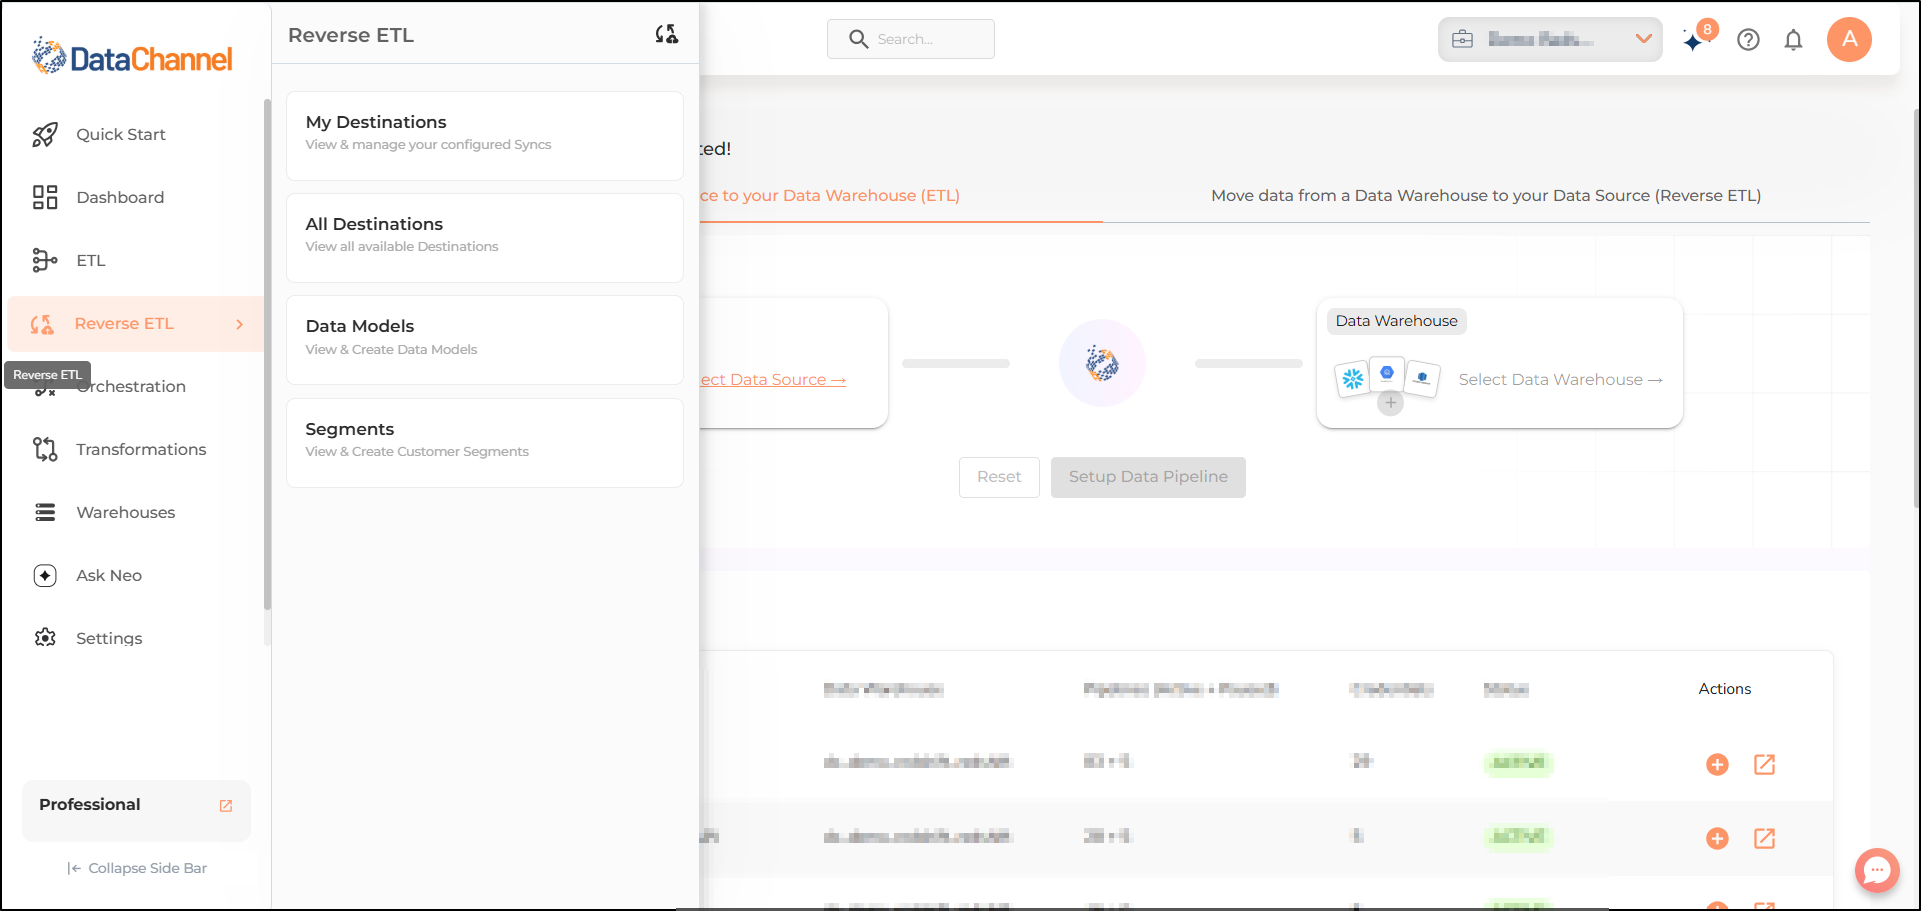
Task: Click the Reverse ETL panel header icon
Action: [667, 35]
